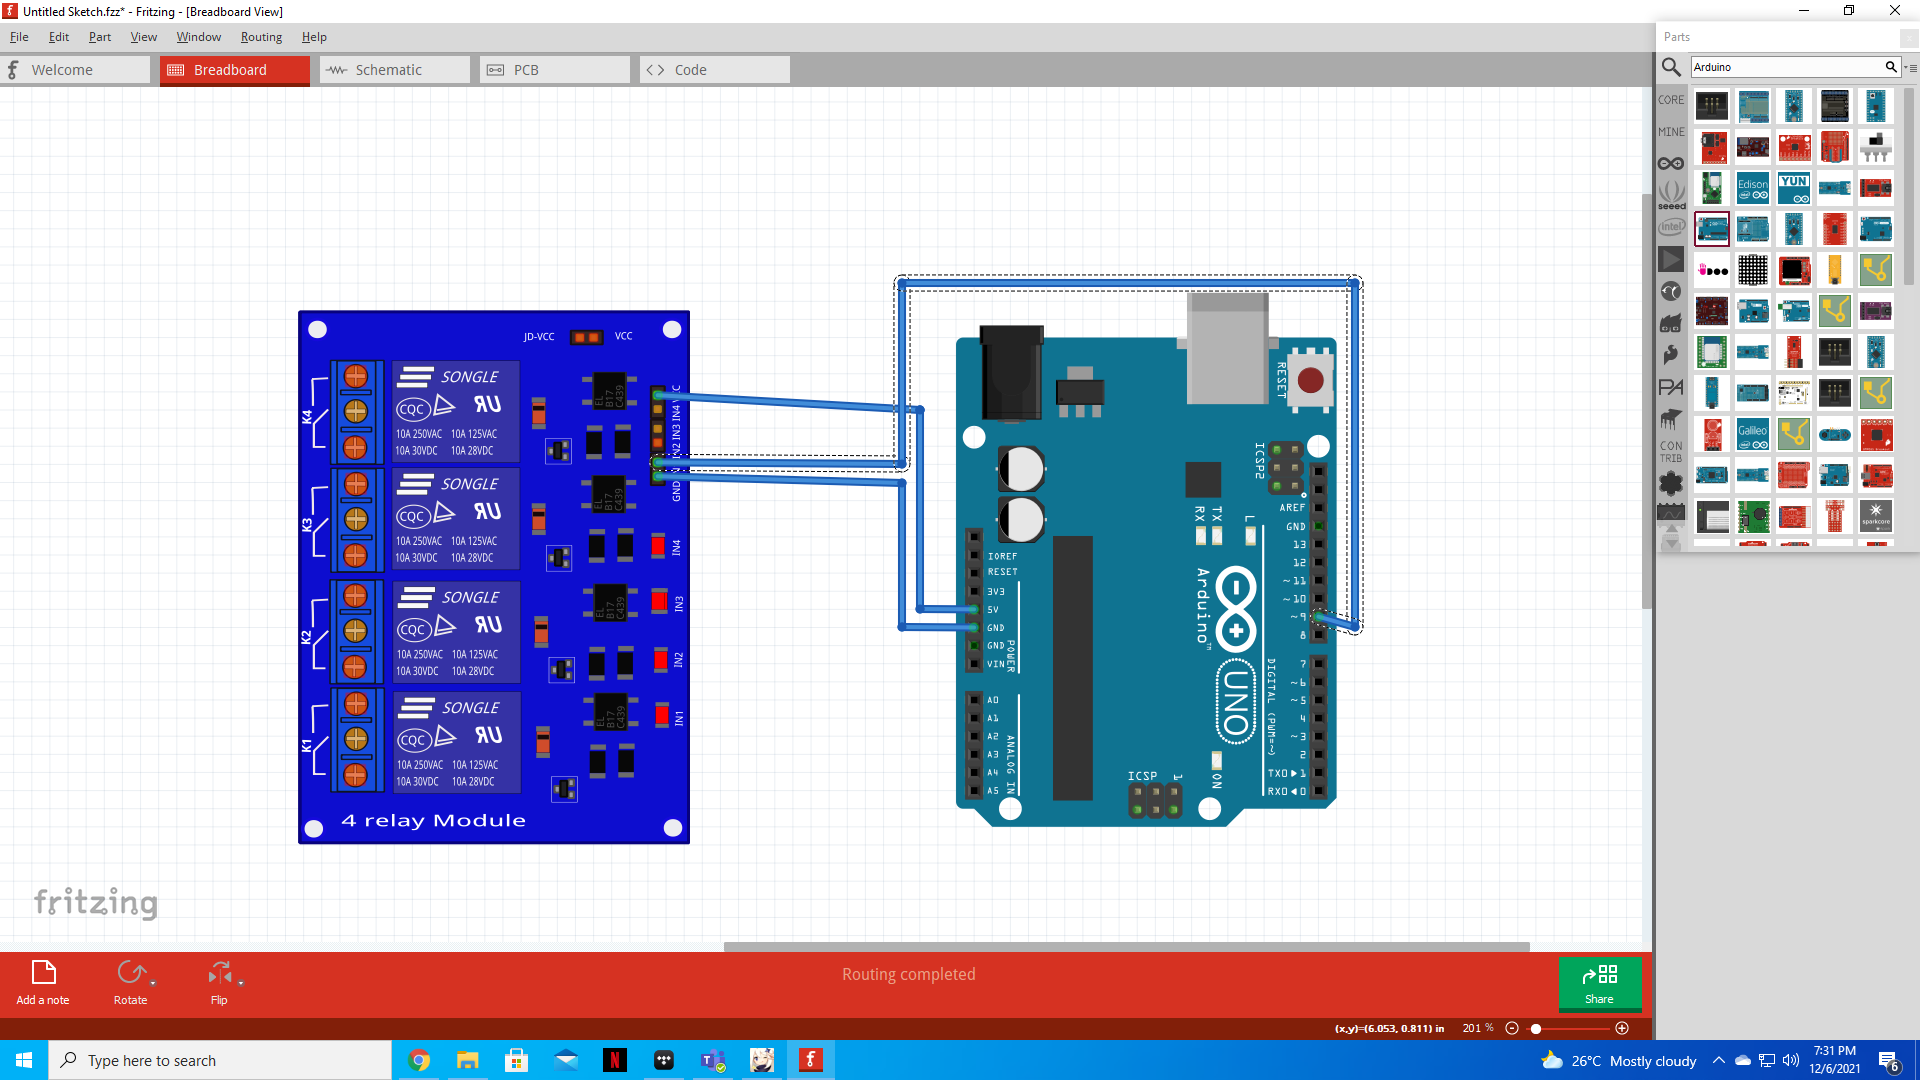Open the MINE parts bin
The width and height of the screenshot is (1920, 1080).
pos(1671,132)
